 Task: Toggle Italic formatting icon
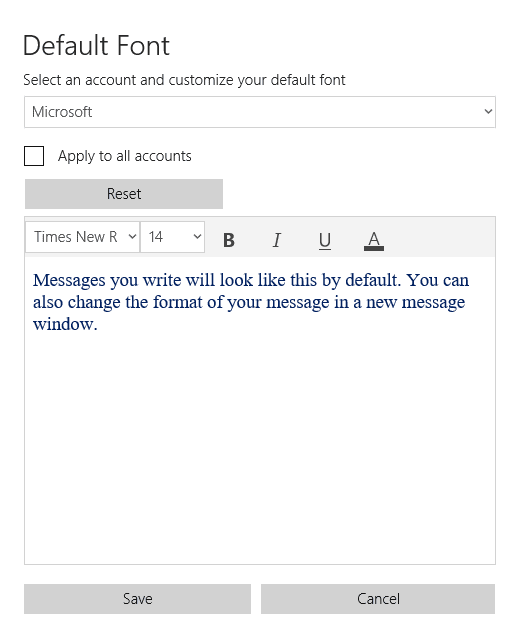click(x=277, y=240)
